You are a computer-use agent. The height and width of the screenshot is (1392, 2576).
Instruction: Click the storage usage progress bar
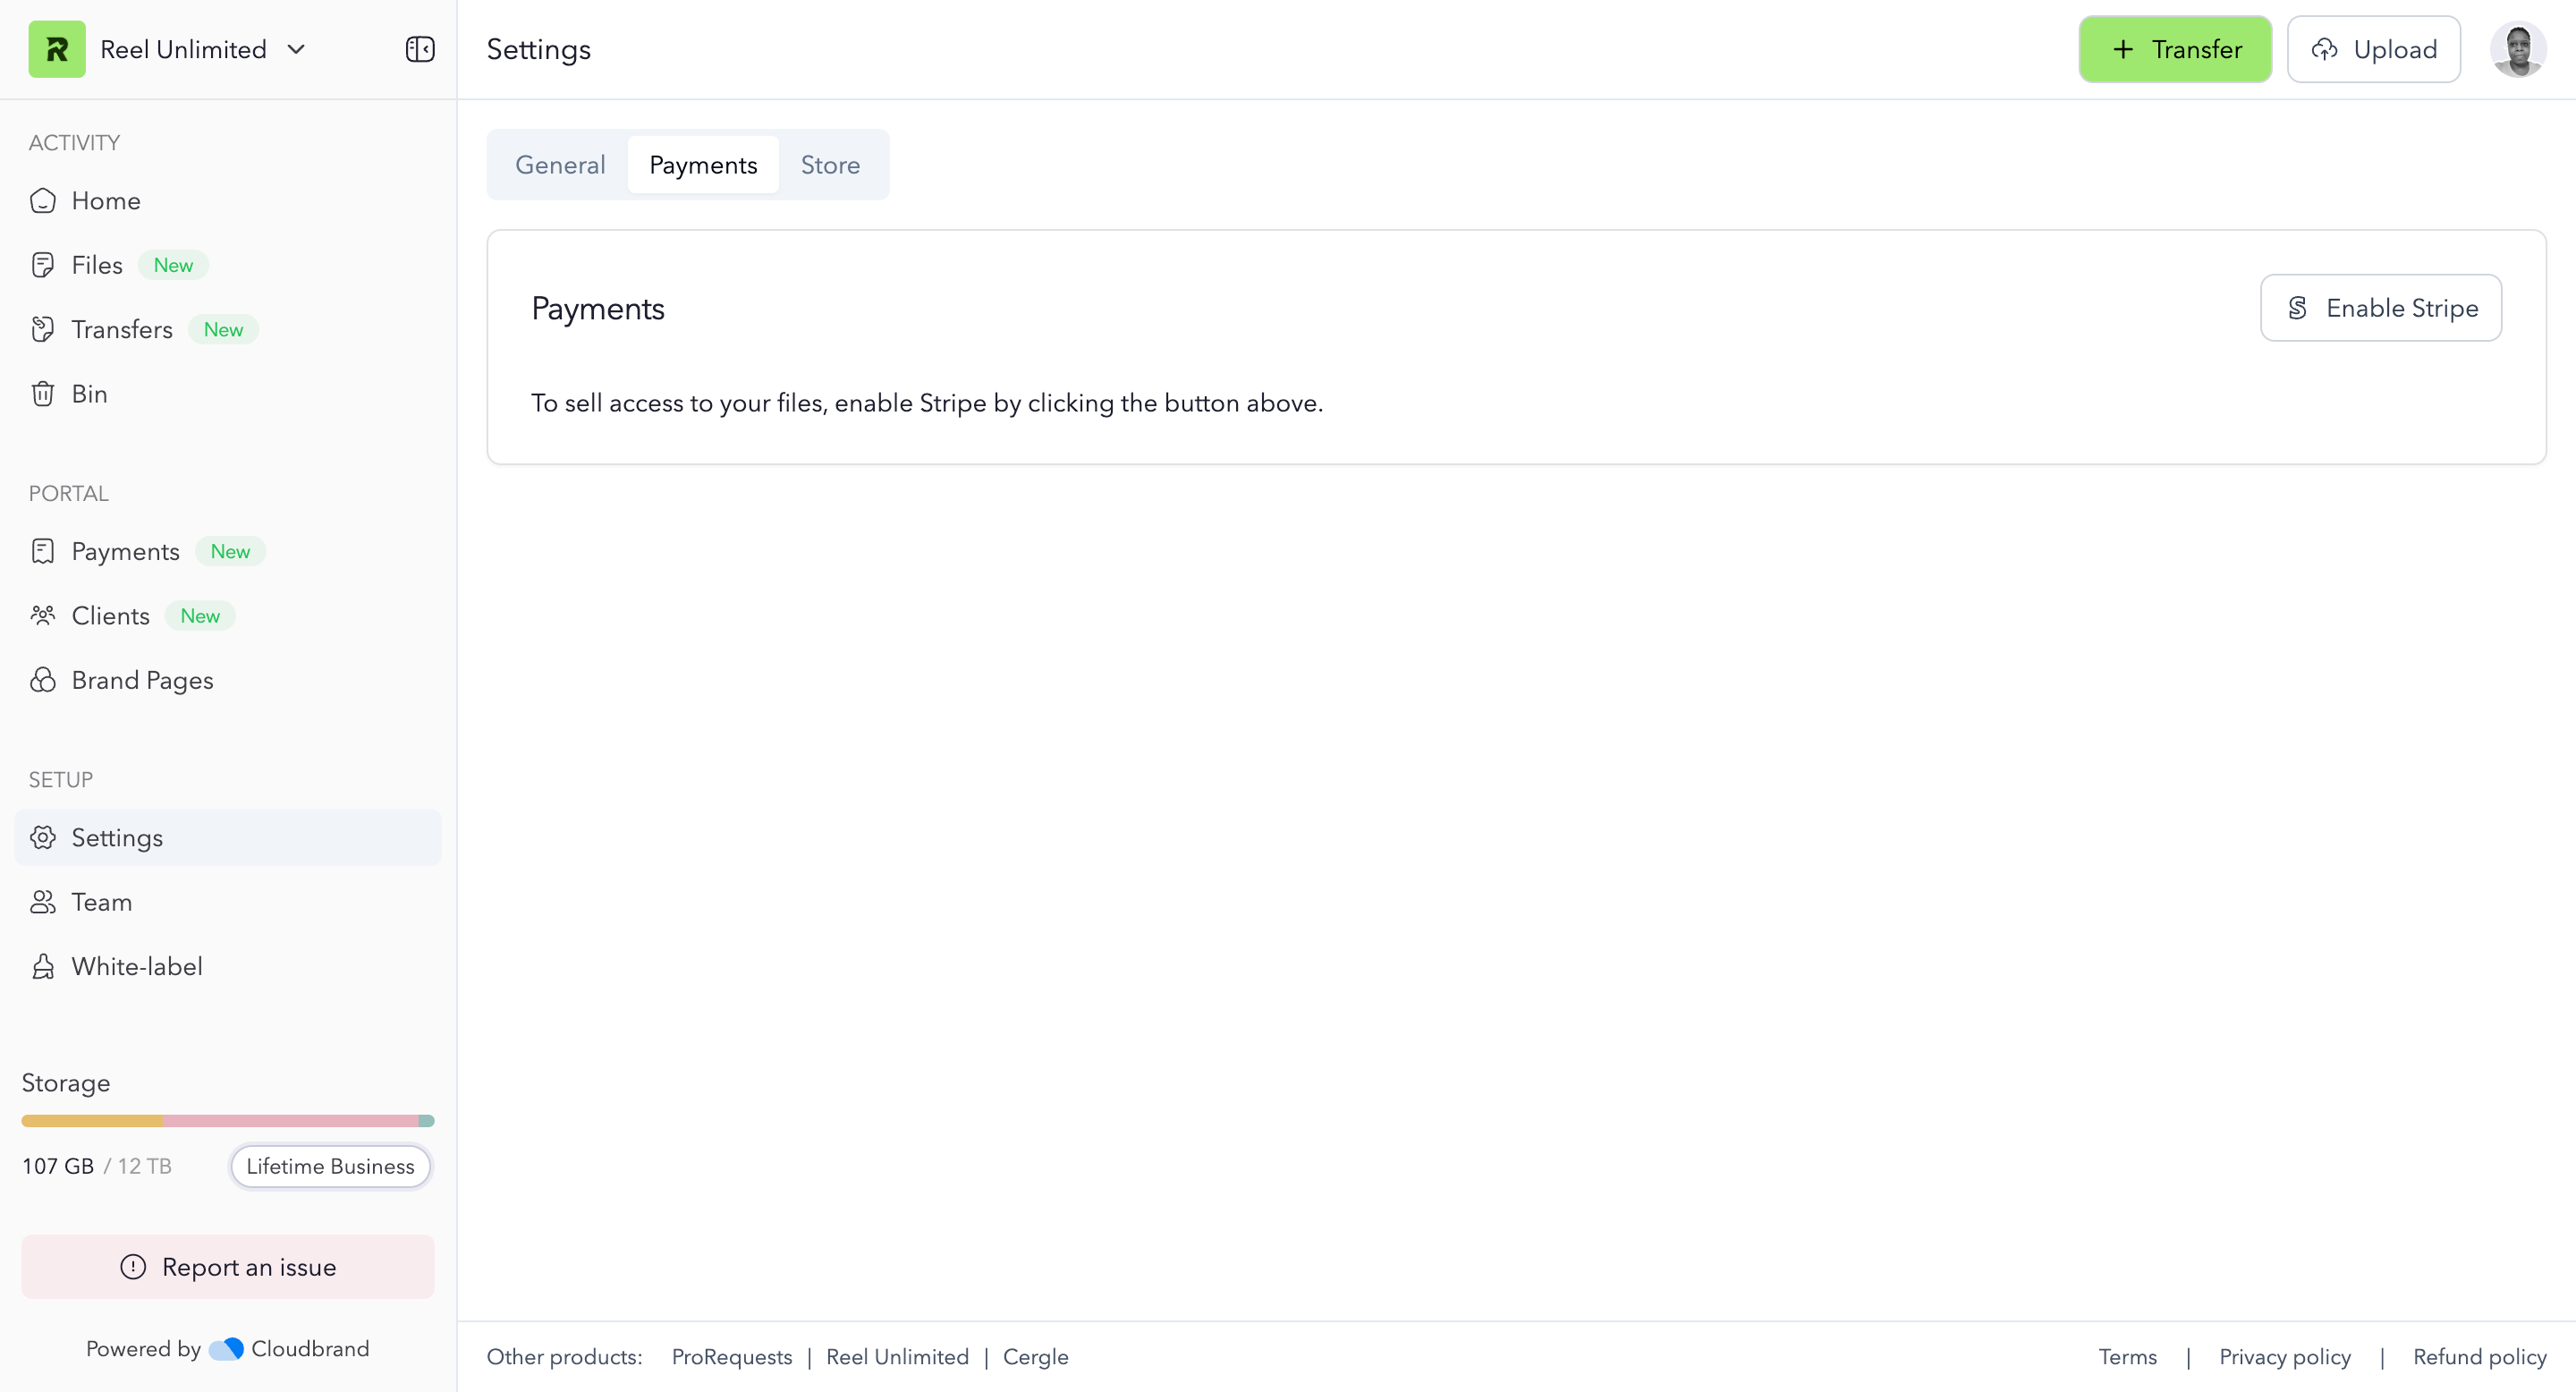pos(227,1120)
